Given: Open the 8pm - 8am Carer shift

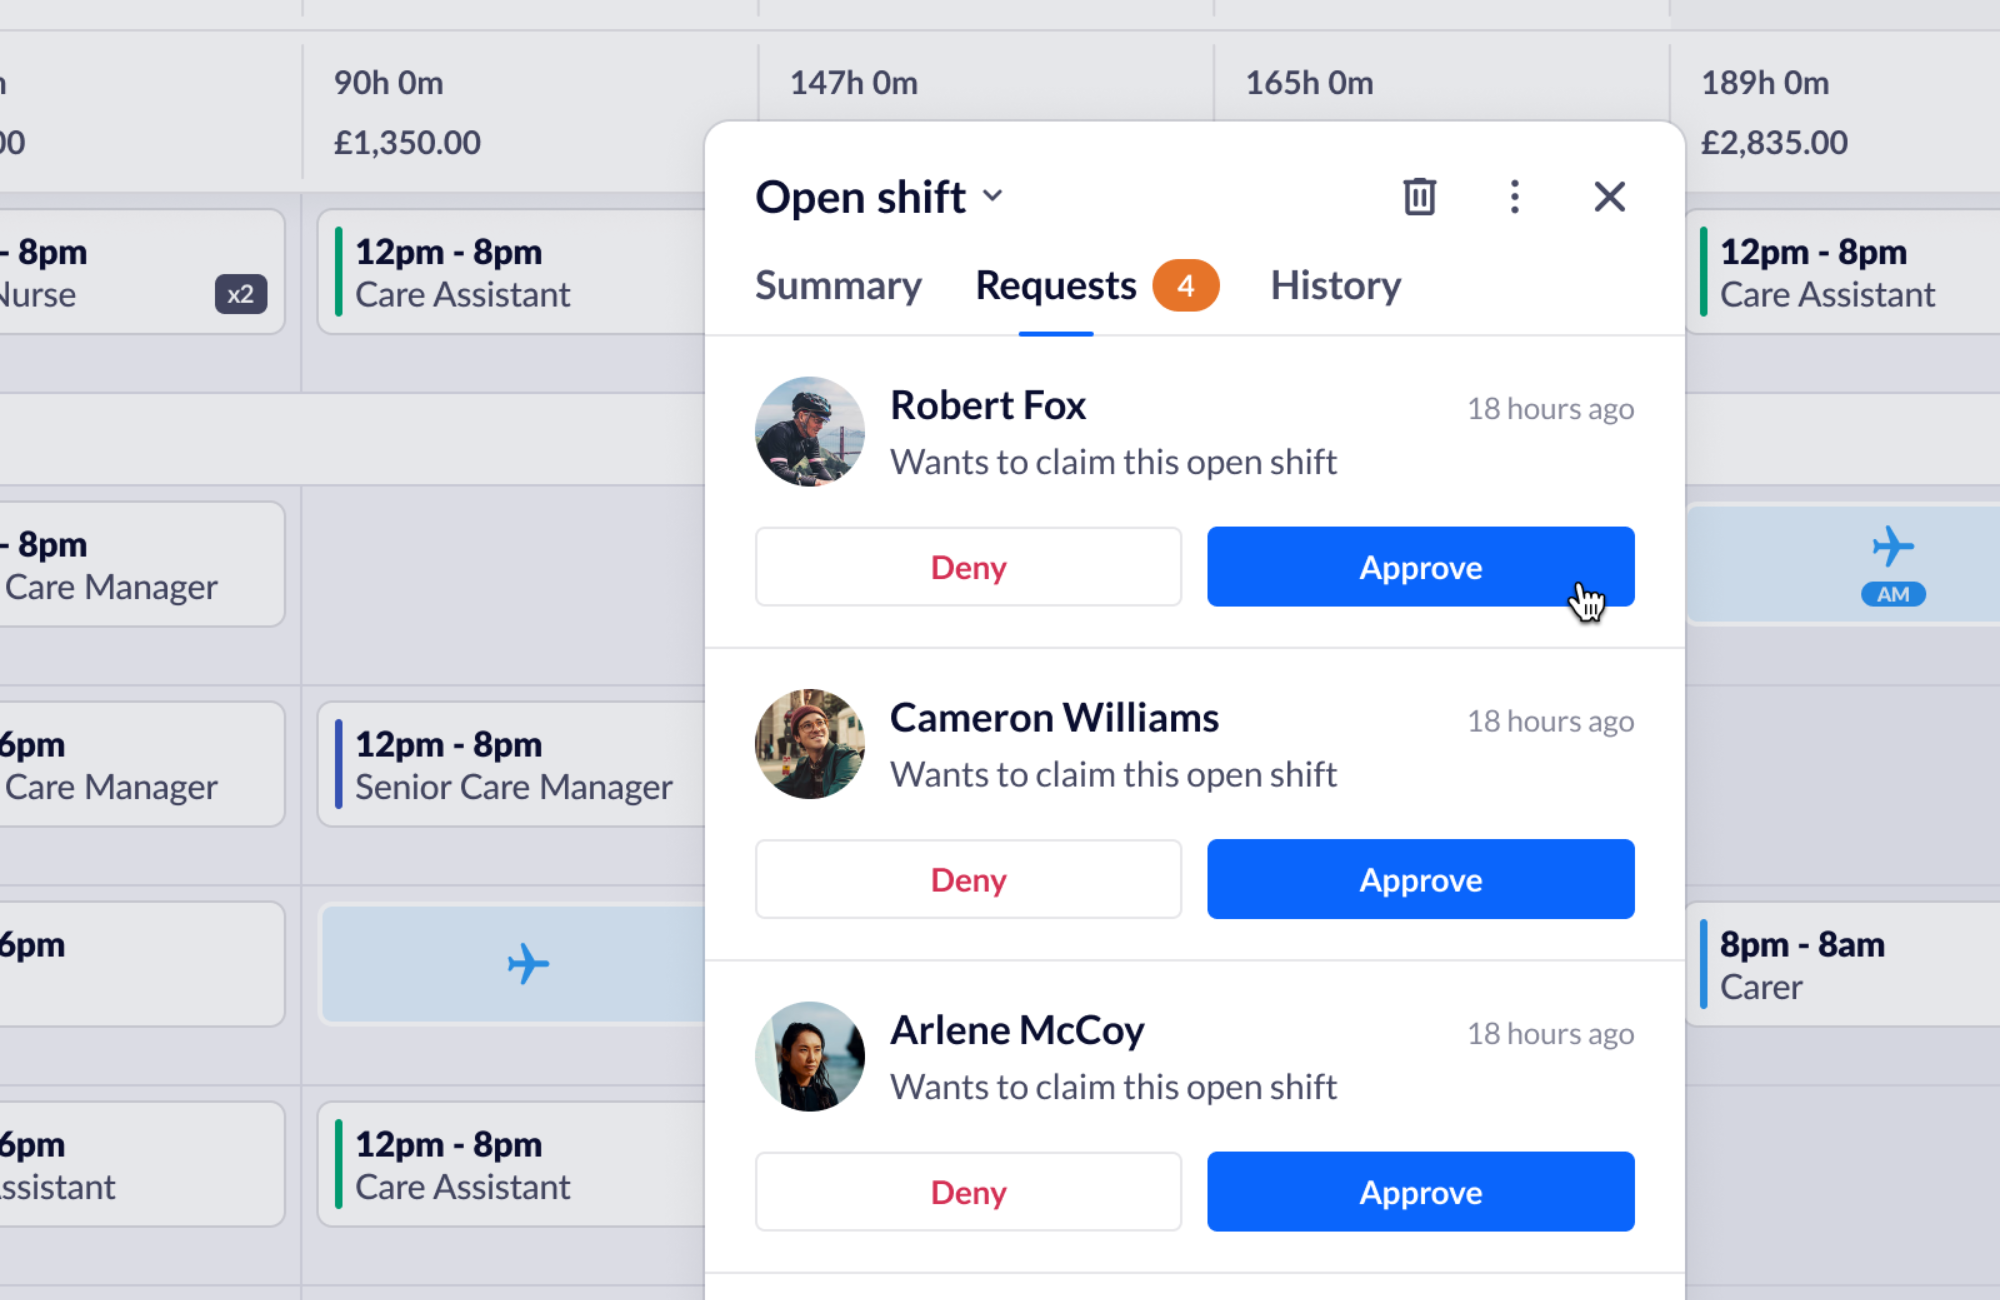Looking at the screenshot, I should [1842, 965].
